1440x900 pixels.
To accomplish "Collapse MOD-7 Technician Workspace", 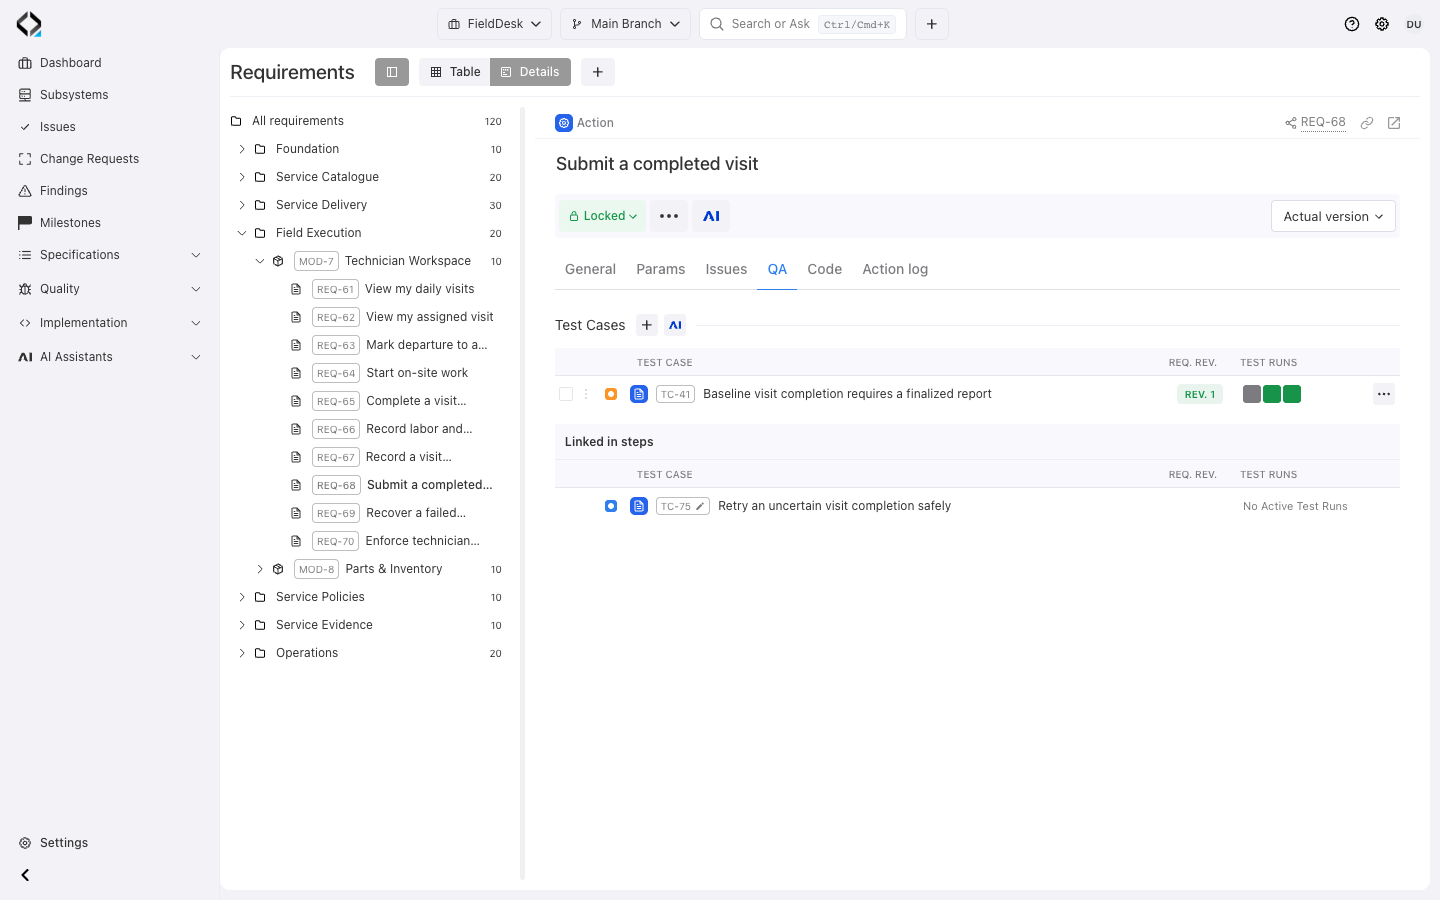I will [260, 261].
